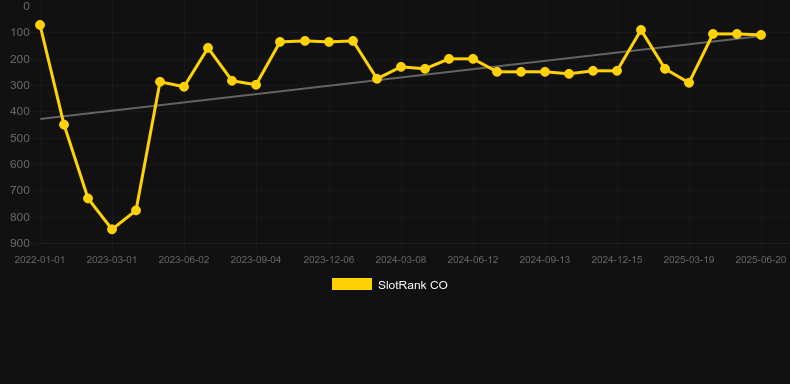Click the 2025-06-20 x-axis date label
Screen dimensions: 790x384
point(761,260)
